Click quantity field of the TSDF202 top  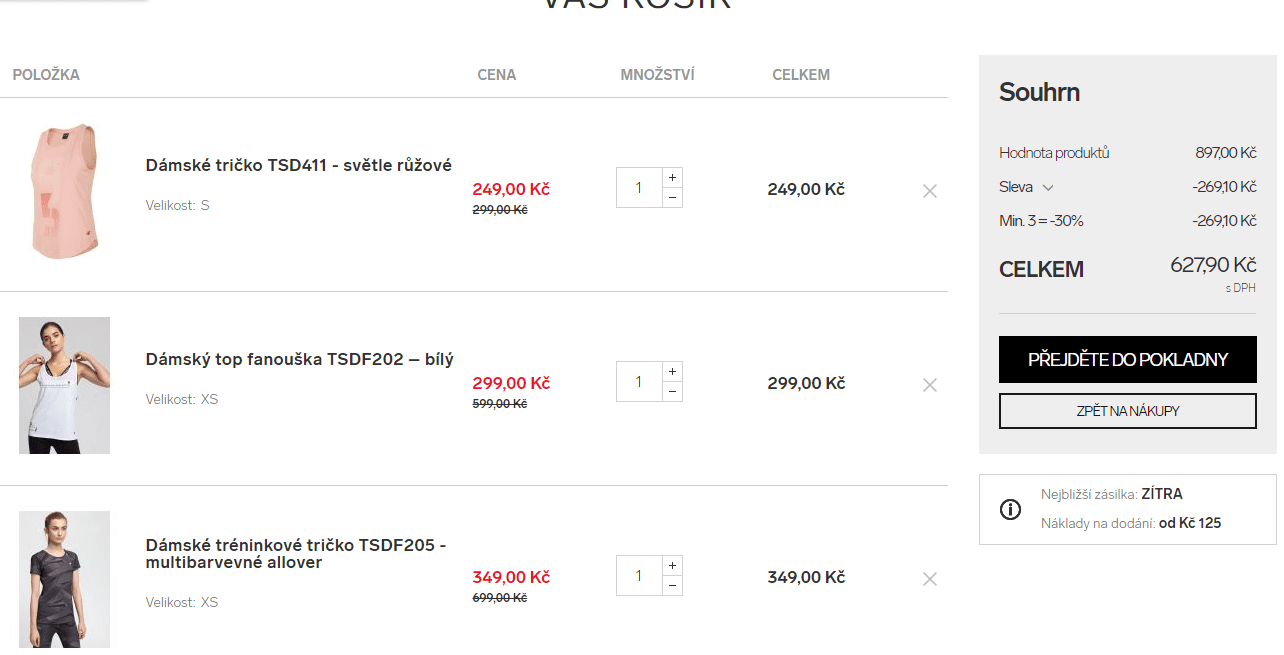coord(639,381)
